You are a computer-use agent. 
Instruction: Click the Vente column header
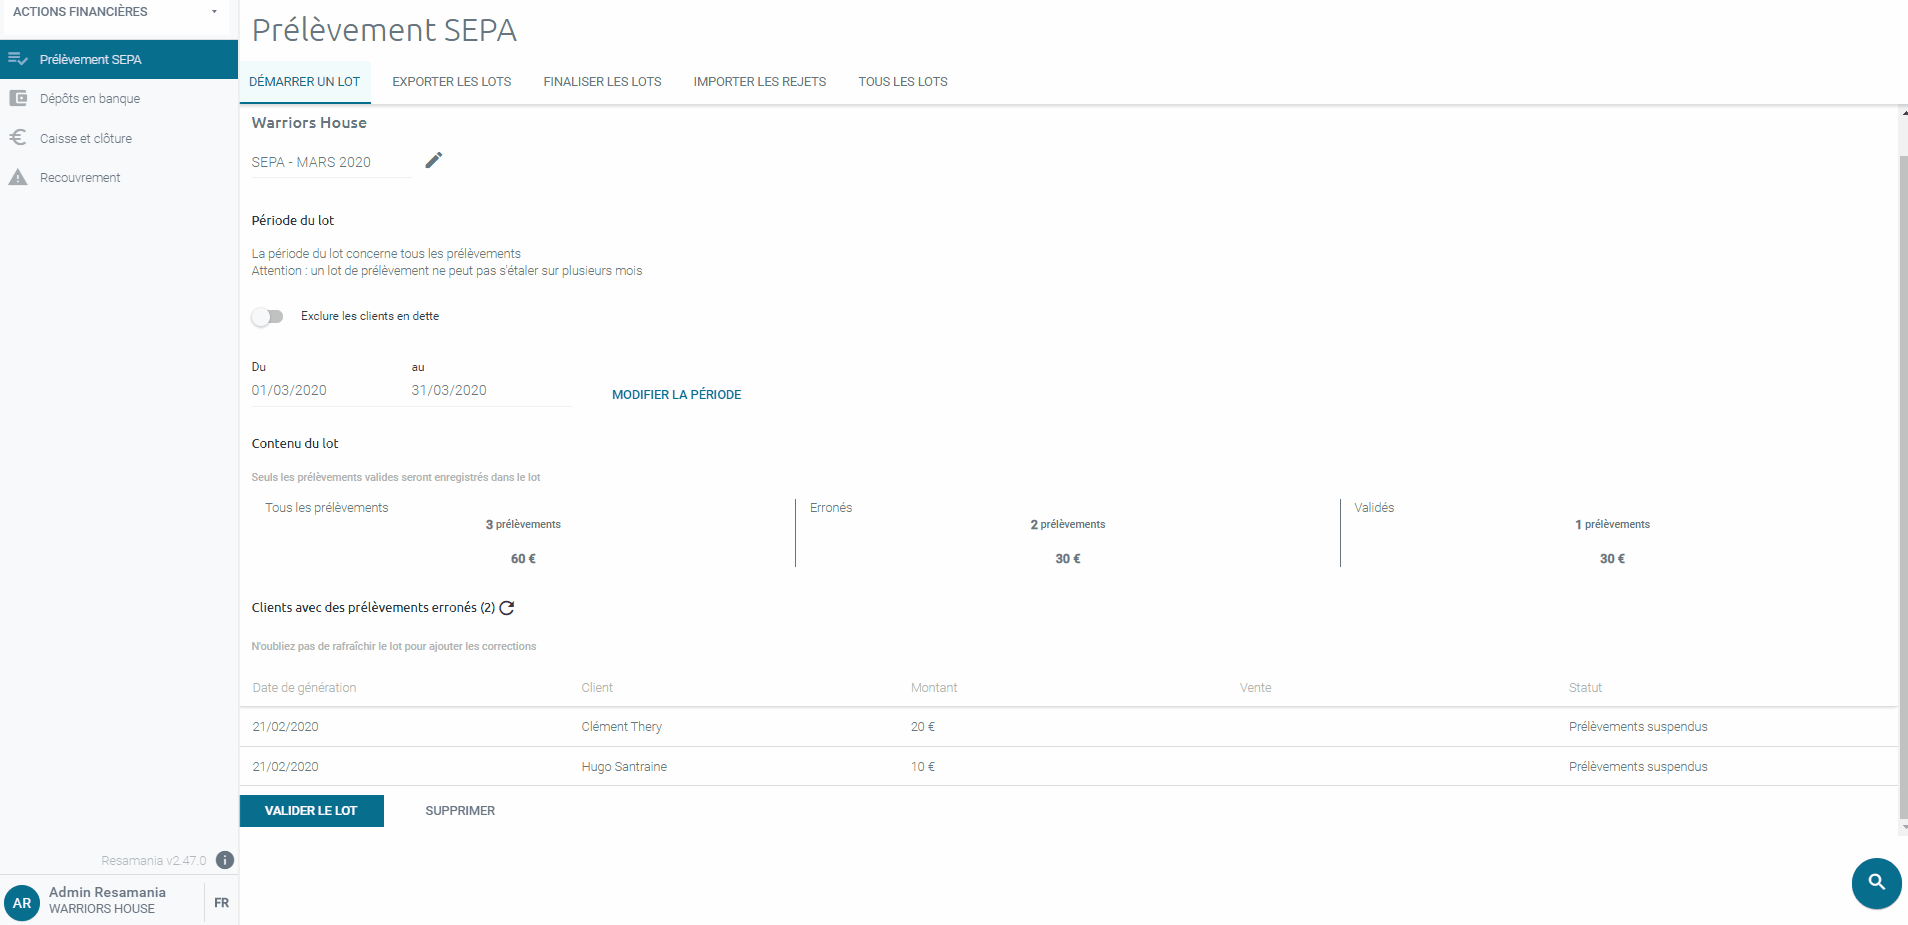coord(1255,688)
